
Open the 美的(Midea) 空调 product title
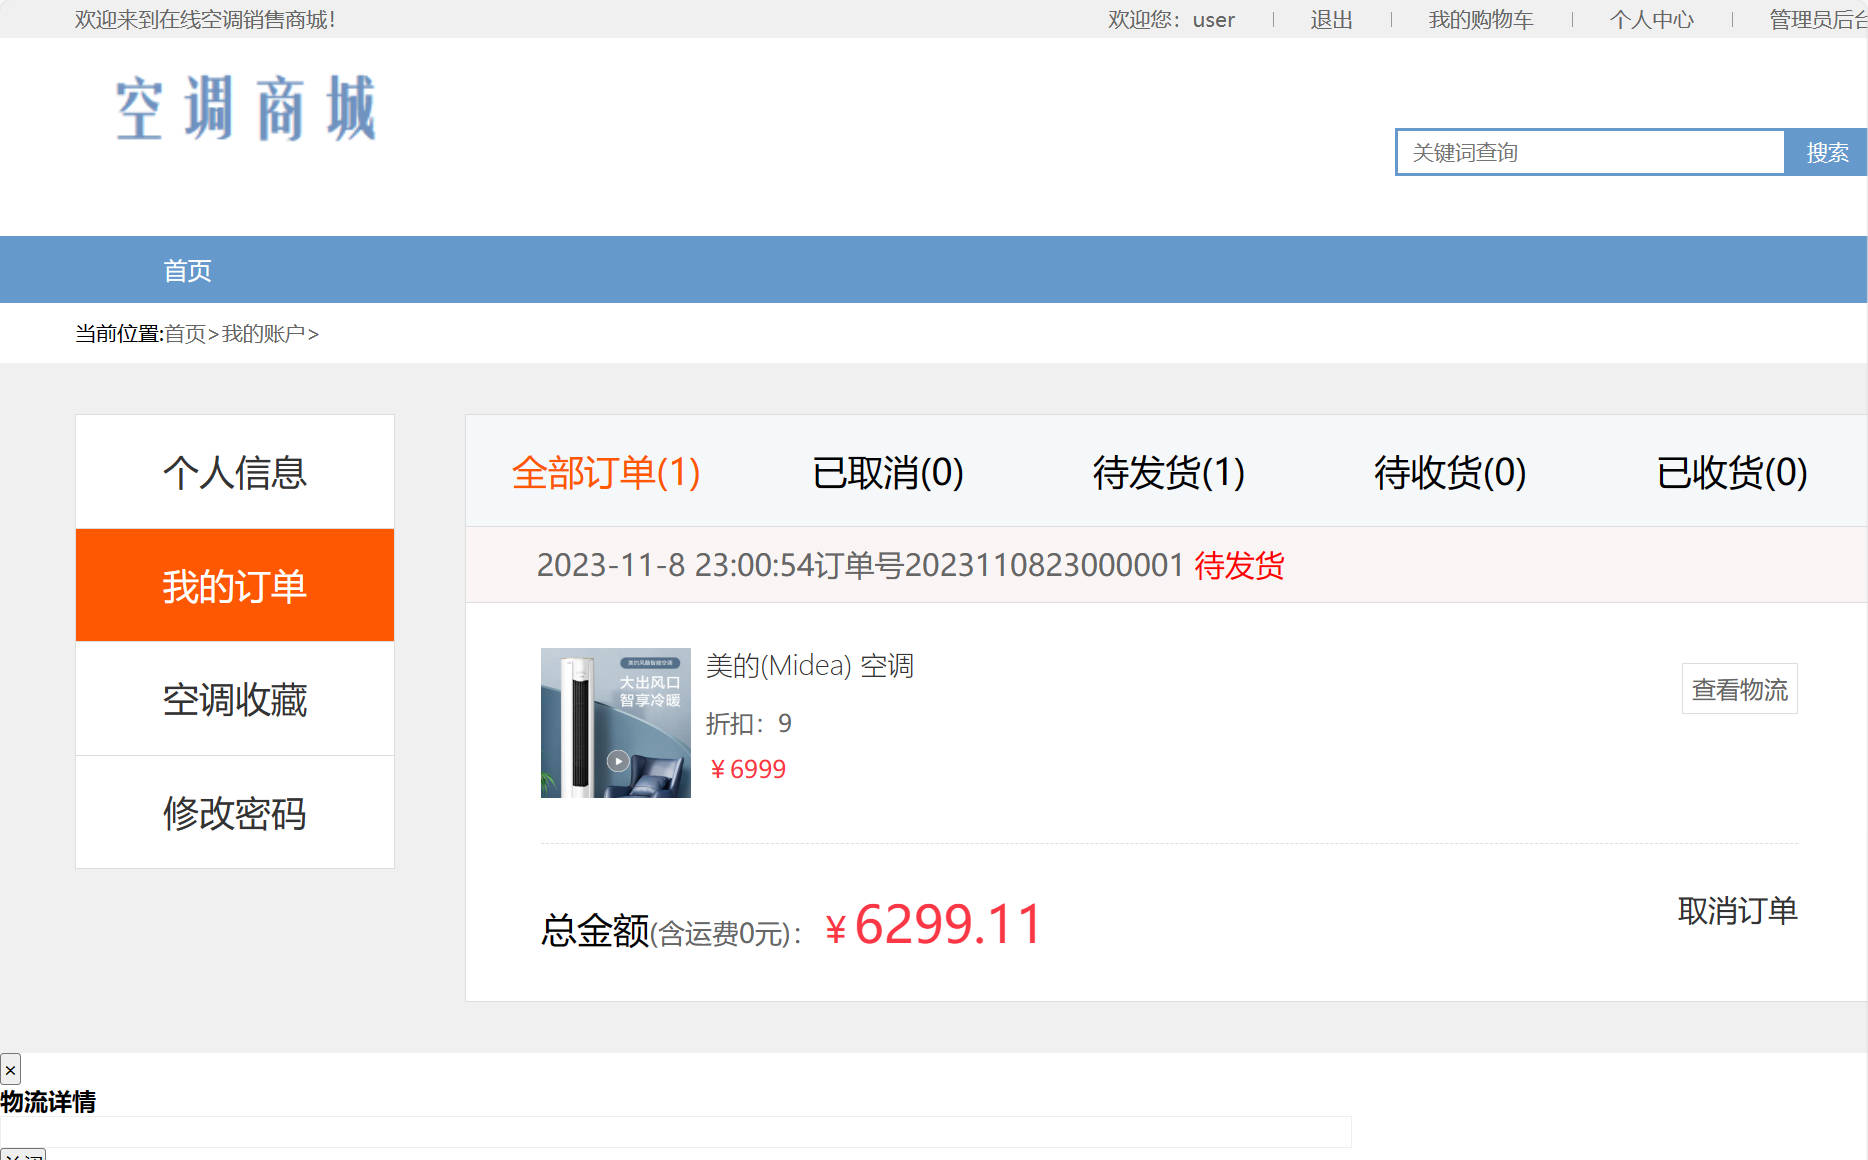click(x=810, y=666)
